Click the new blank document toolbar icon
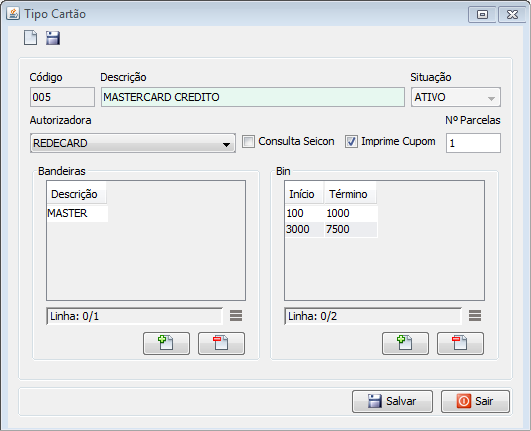531x431 pixels. [30, 38]
